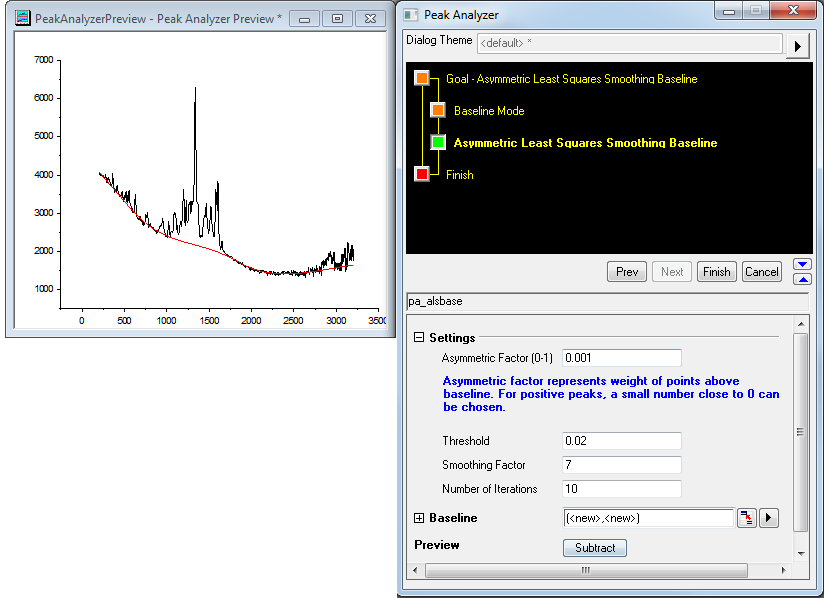Screen dimensions: 824x598
Task: Click the Asymmetric Factor input field
Action: [621, 358]
